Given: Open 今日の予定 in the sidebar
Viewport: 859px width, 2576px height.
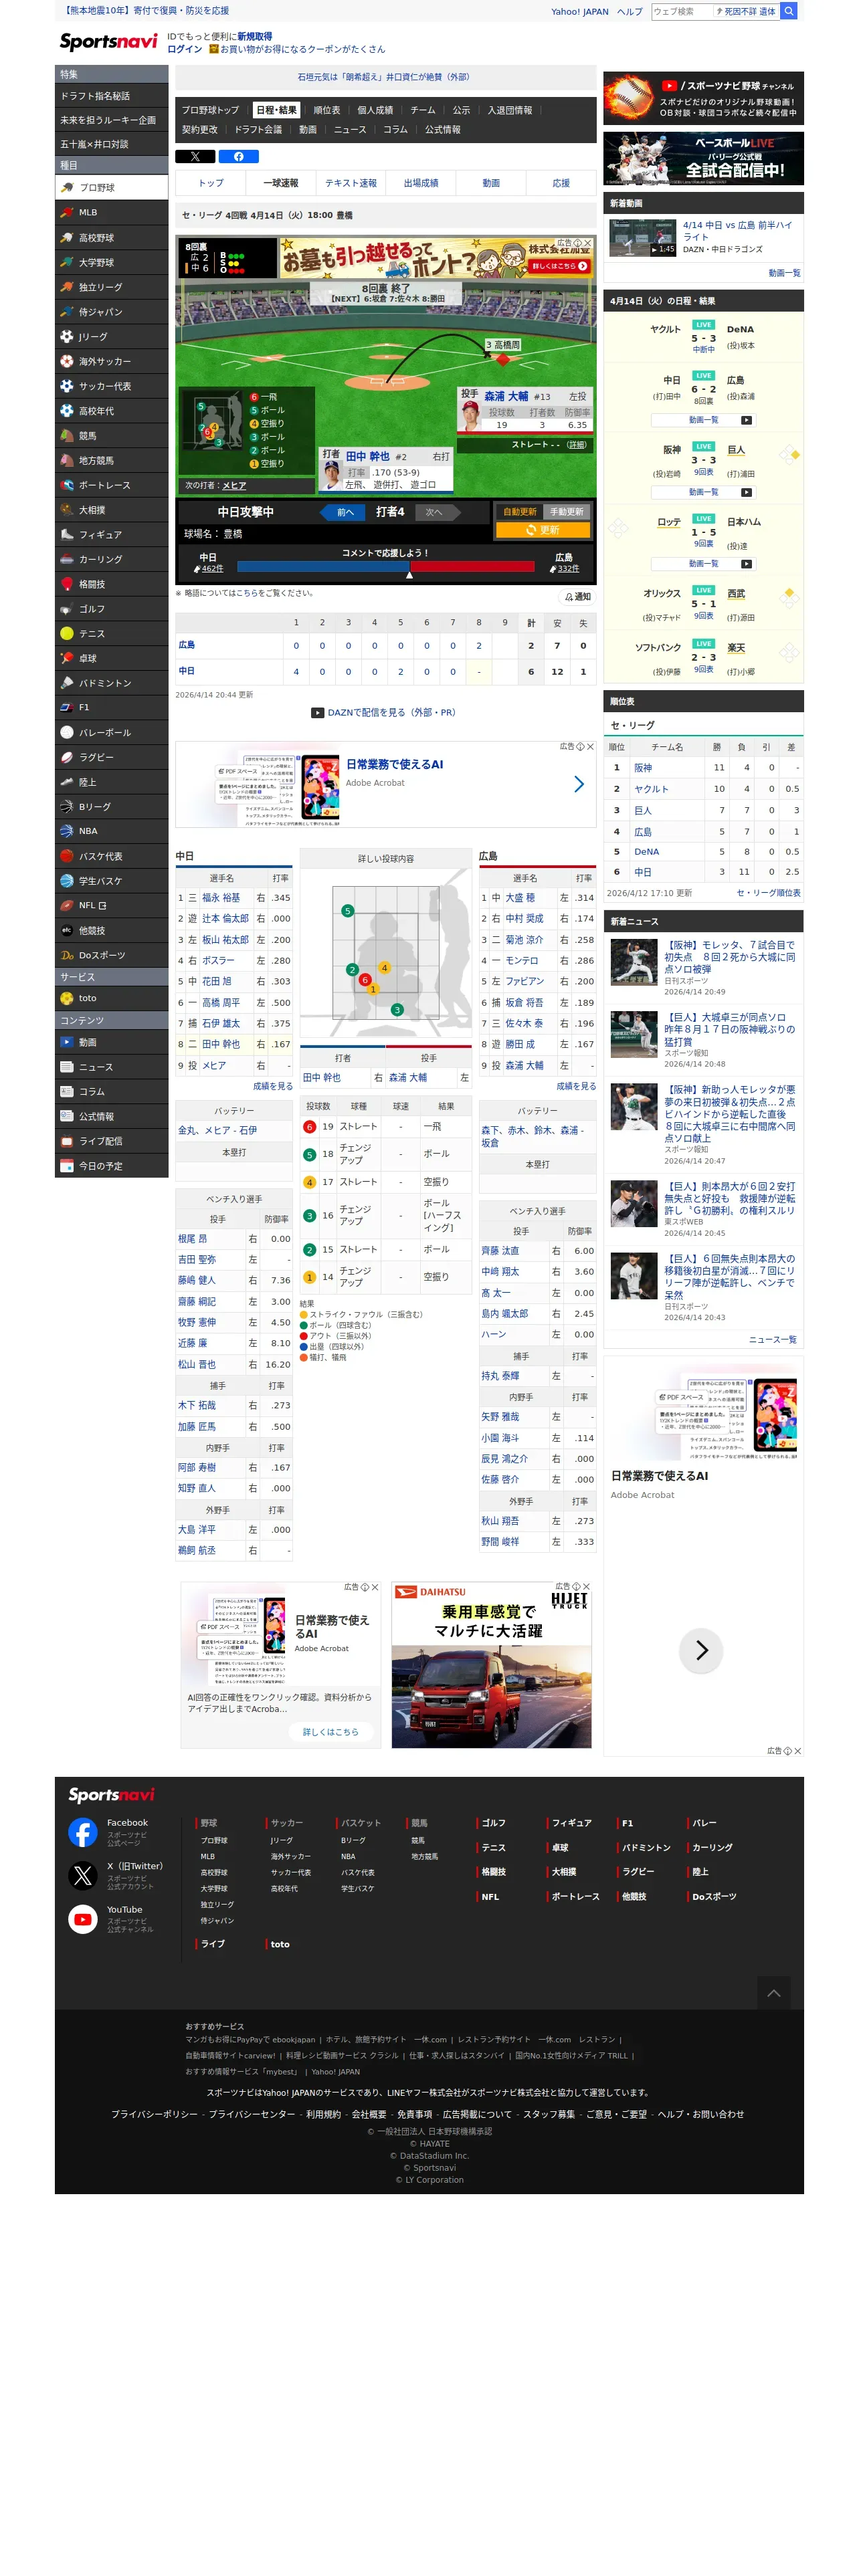Looking at the screenshot, I should [111, 1166].
